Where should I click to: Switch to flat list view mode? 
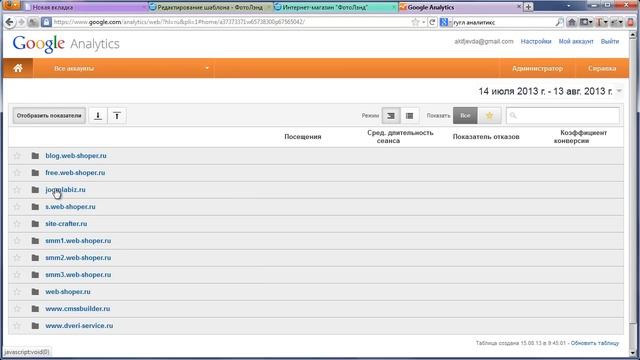point(409,116)
